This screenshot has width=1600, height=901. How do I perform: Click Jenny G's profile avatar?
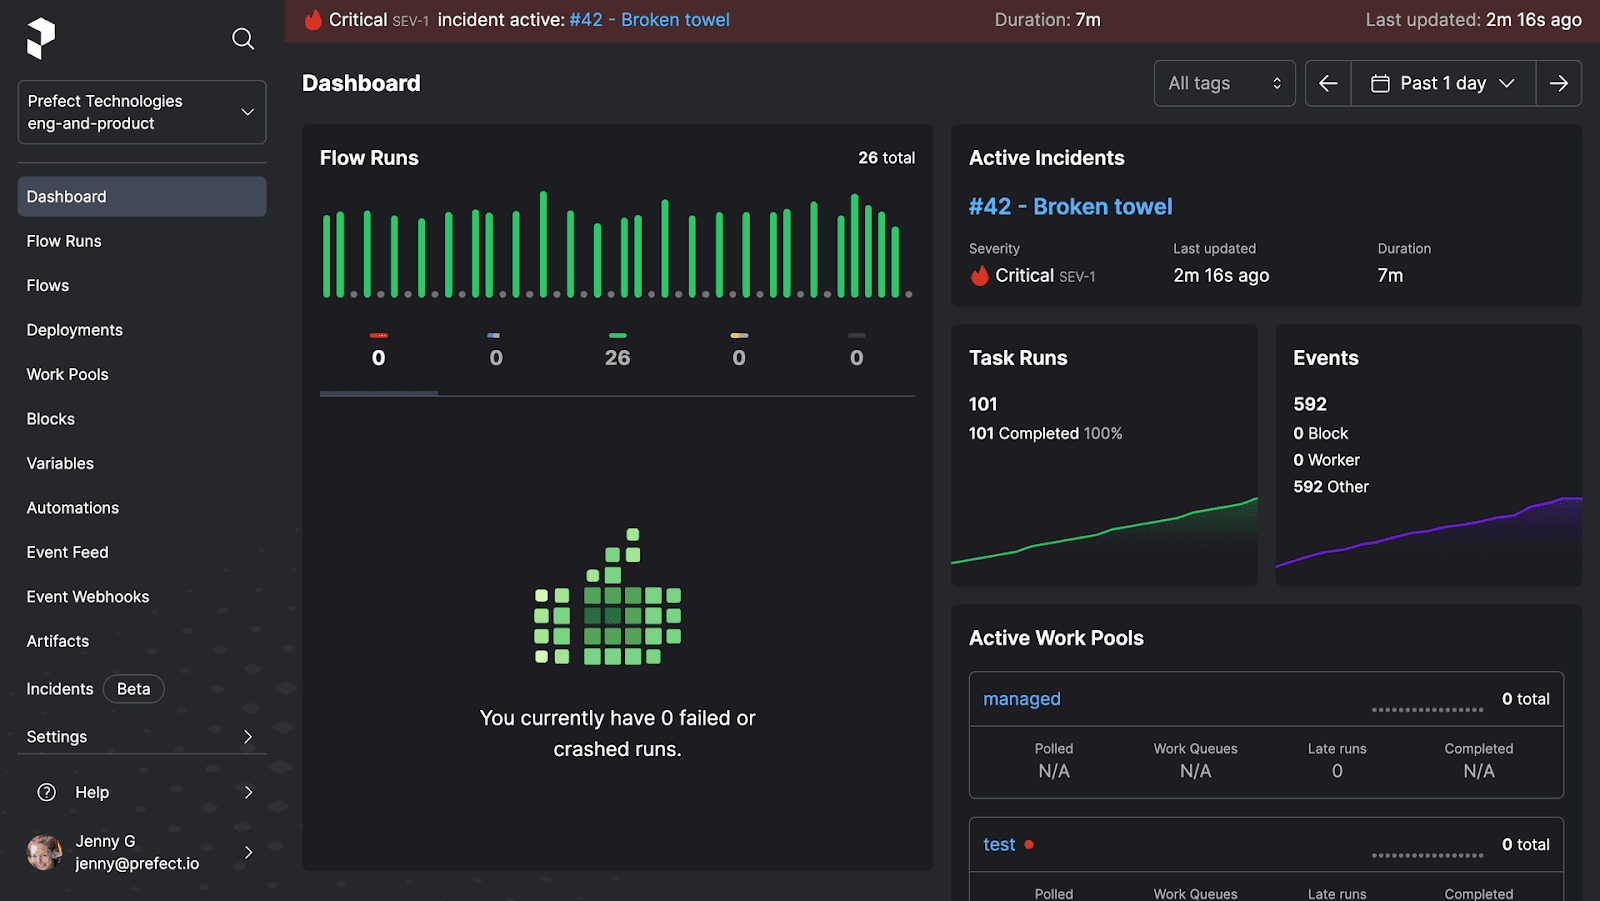click(x=44, y=852)
